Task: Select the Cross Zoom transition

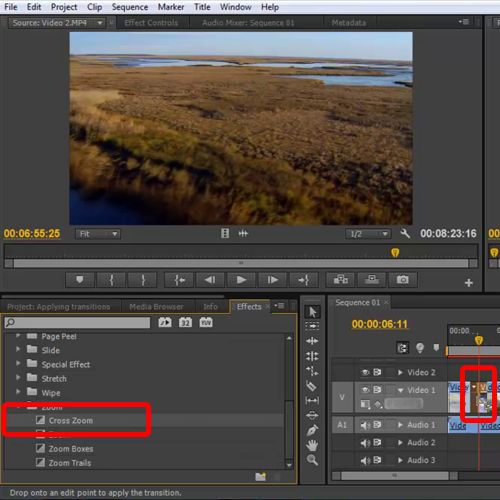Action: [x=71, y=420]
